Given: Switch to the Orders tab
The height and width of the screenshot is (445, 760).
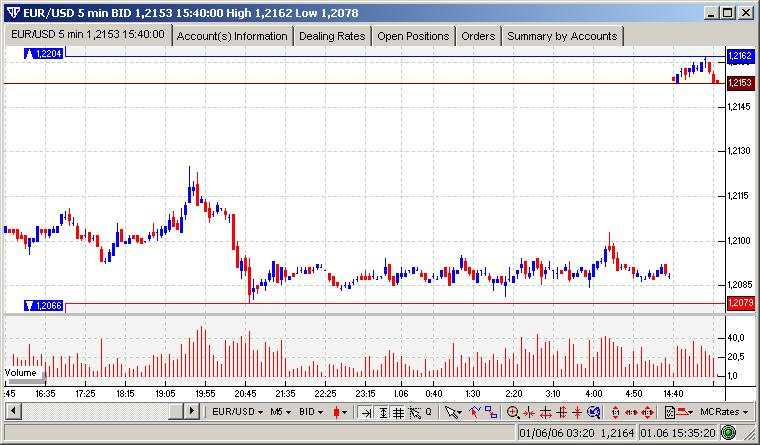Looking at the screenshot, I should [x=478, y=36].
